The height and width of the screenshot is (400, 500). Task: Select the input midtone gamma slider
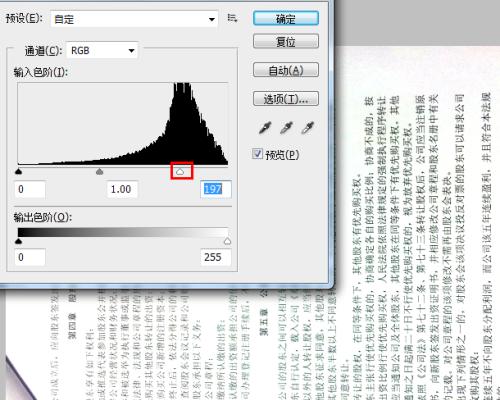(x=99, y=171)
